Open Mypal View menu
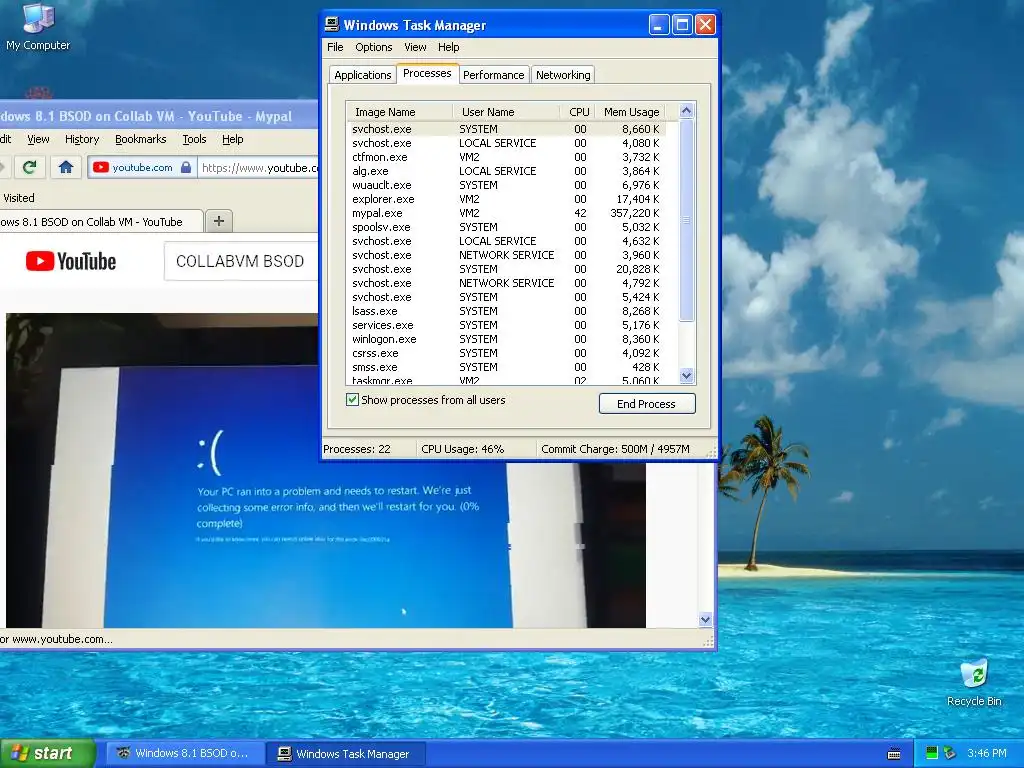The height and width of the screenshot is (768, 1024). pyautogui.click(x=38, y=139)
